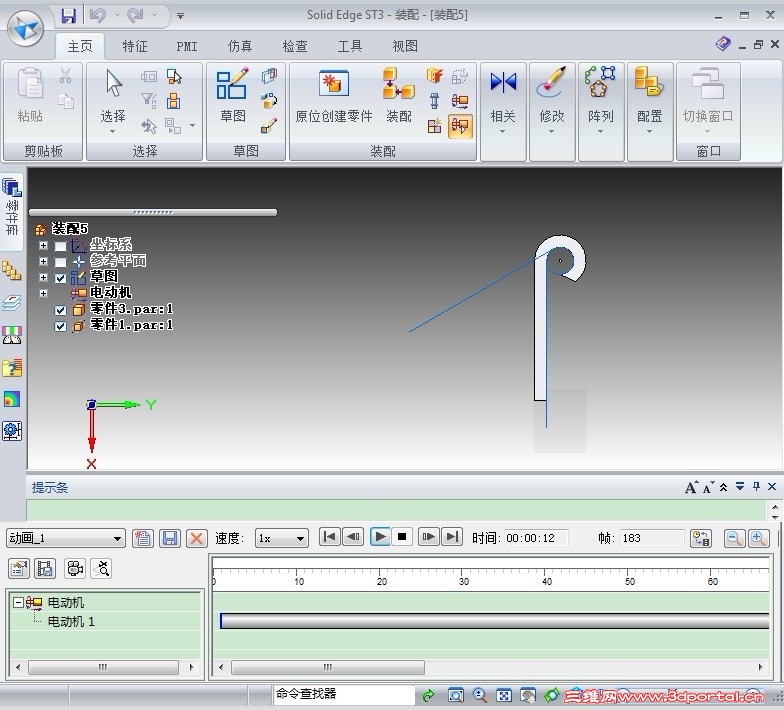Click the 命令查找器 search field
Screen dimensions: 784x710
point(344,694)
